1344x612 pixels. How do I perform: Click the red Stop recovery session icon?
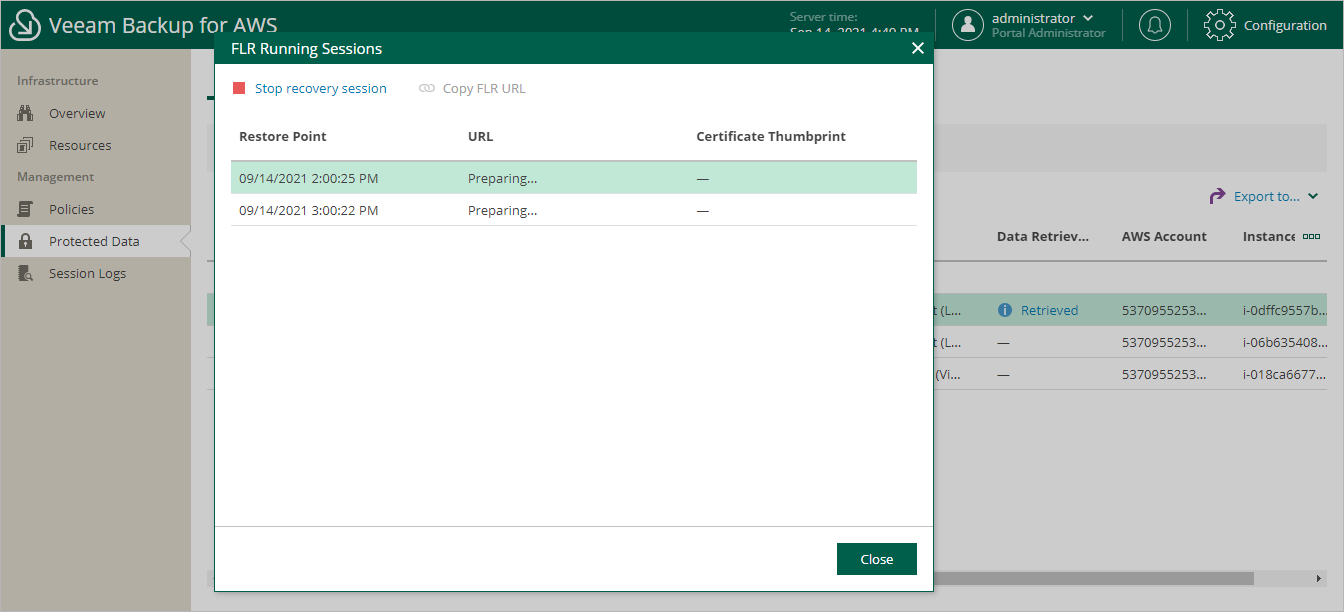coord(239,88)
